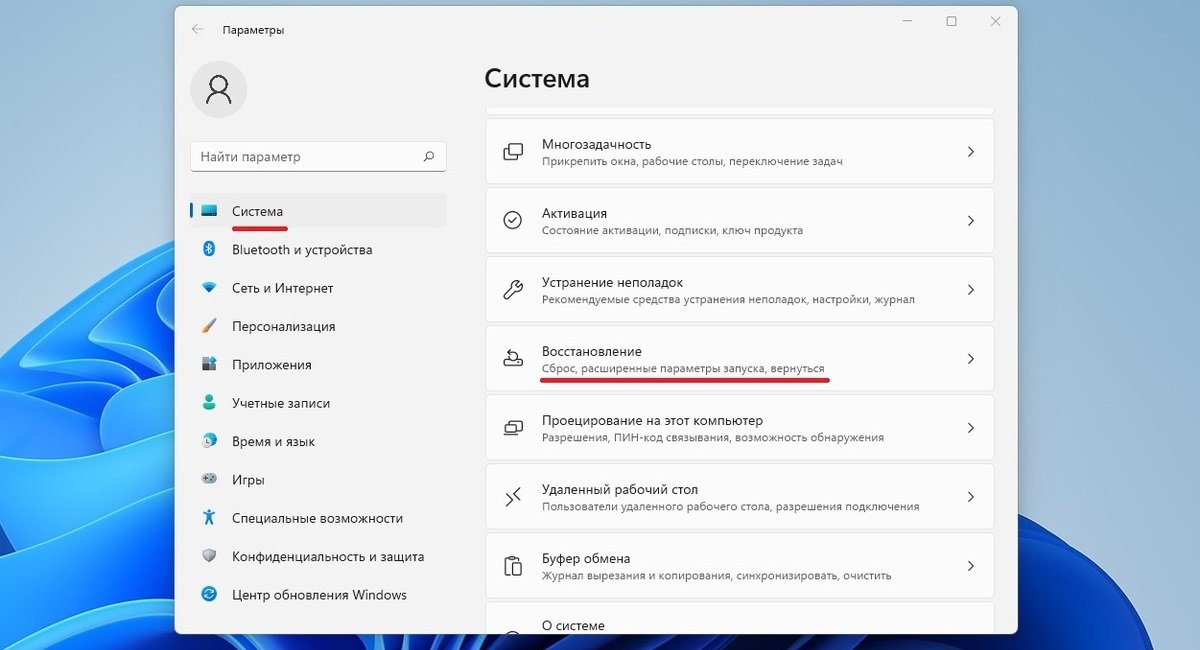
Task: Open Время и язык settings
Action: pyautogui.click(x=318, y=441)
